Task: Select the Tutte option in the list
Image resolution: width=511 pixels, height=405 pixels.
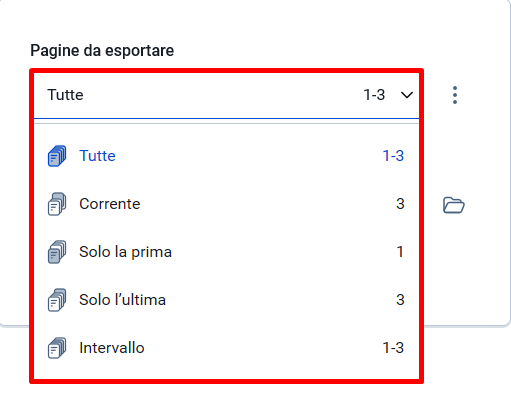Action: pos(226,156)
